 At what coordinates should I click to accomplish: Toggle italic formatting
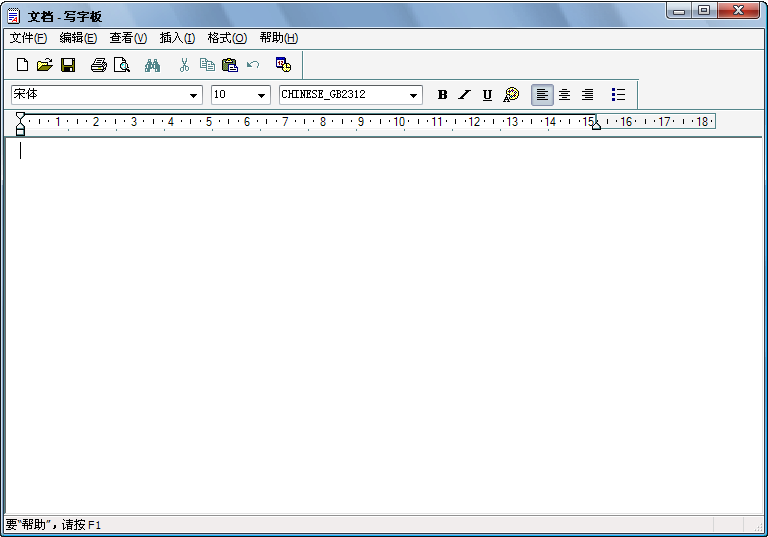[x=464, y=95]
